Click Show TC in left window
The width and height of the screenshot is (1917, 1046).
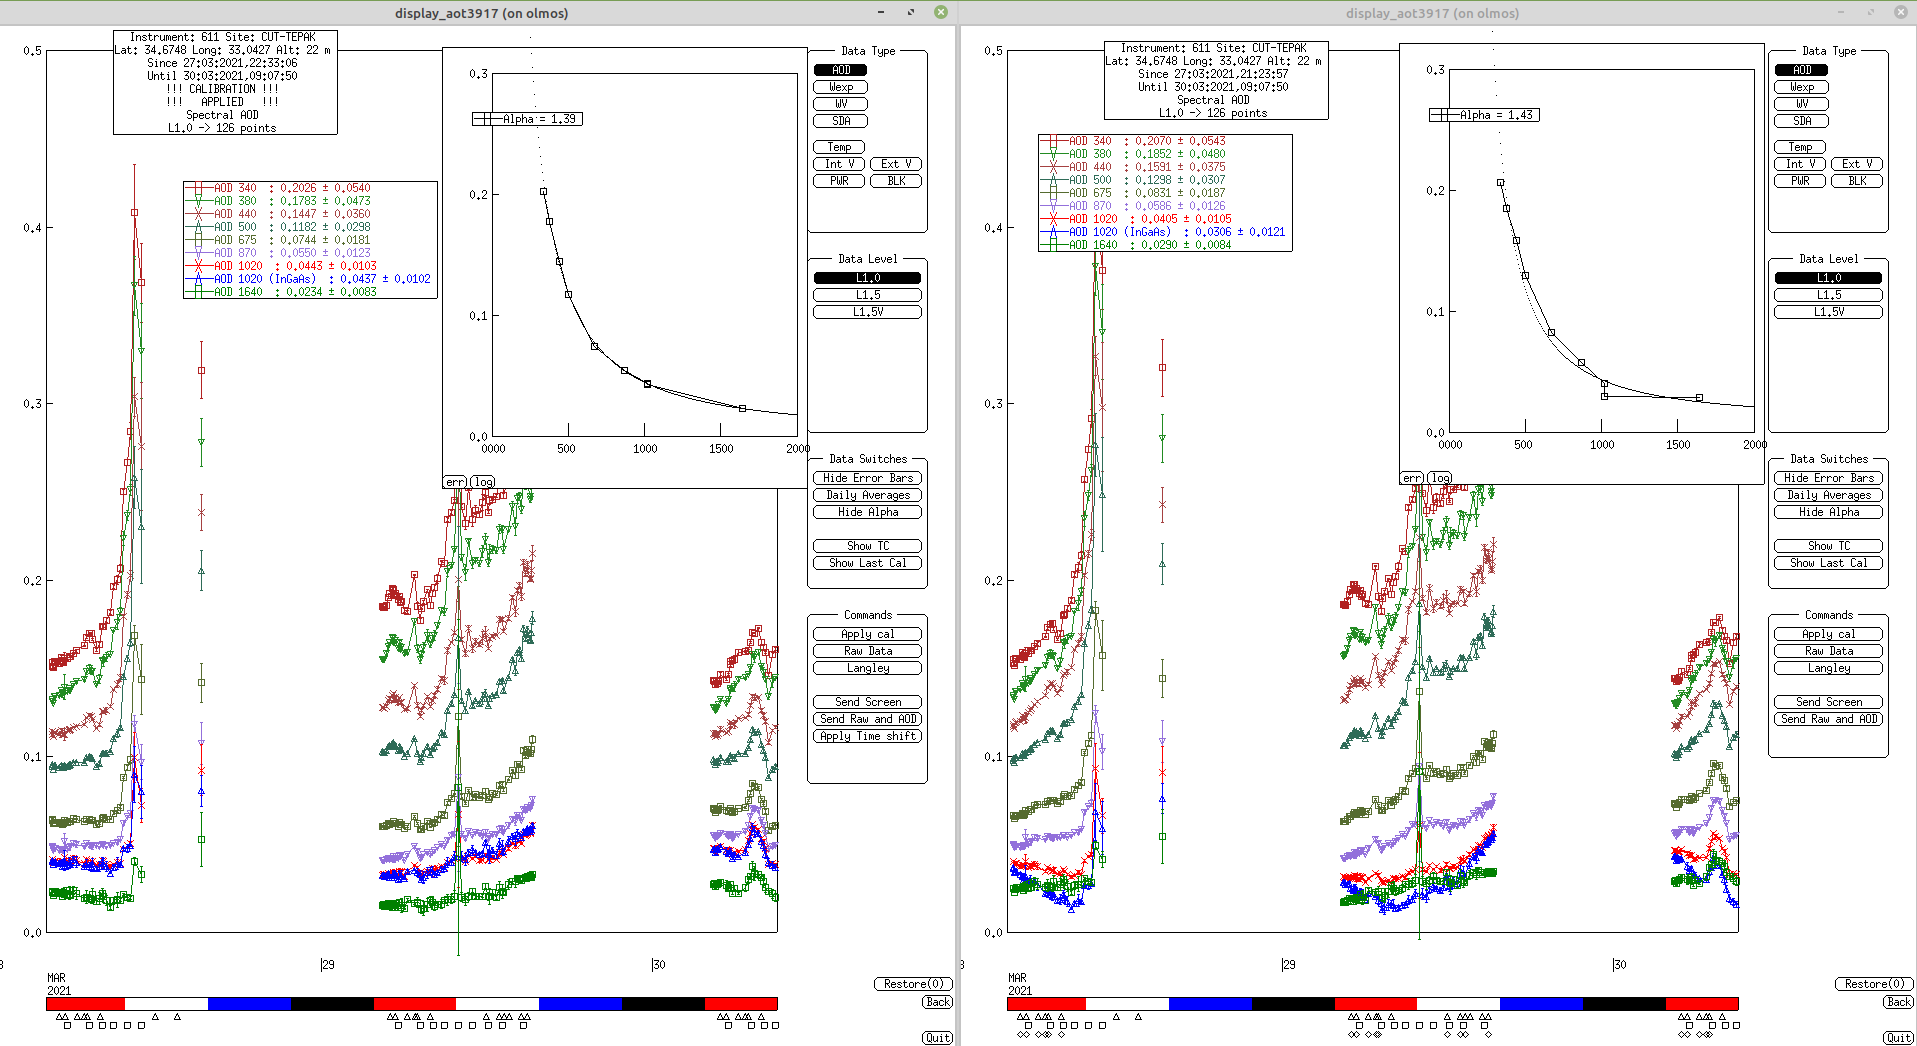click(x=867, y=546)
